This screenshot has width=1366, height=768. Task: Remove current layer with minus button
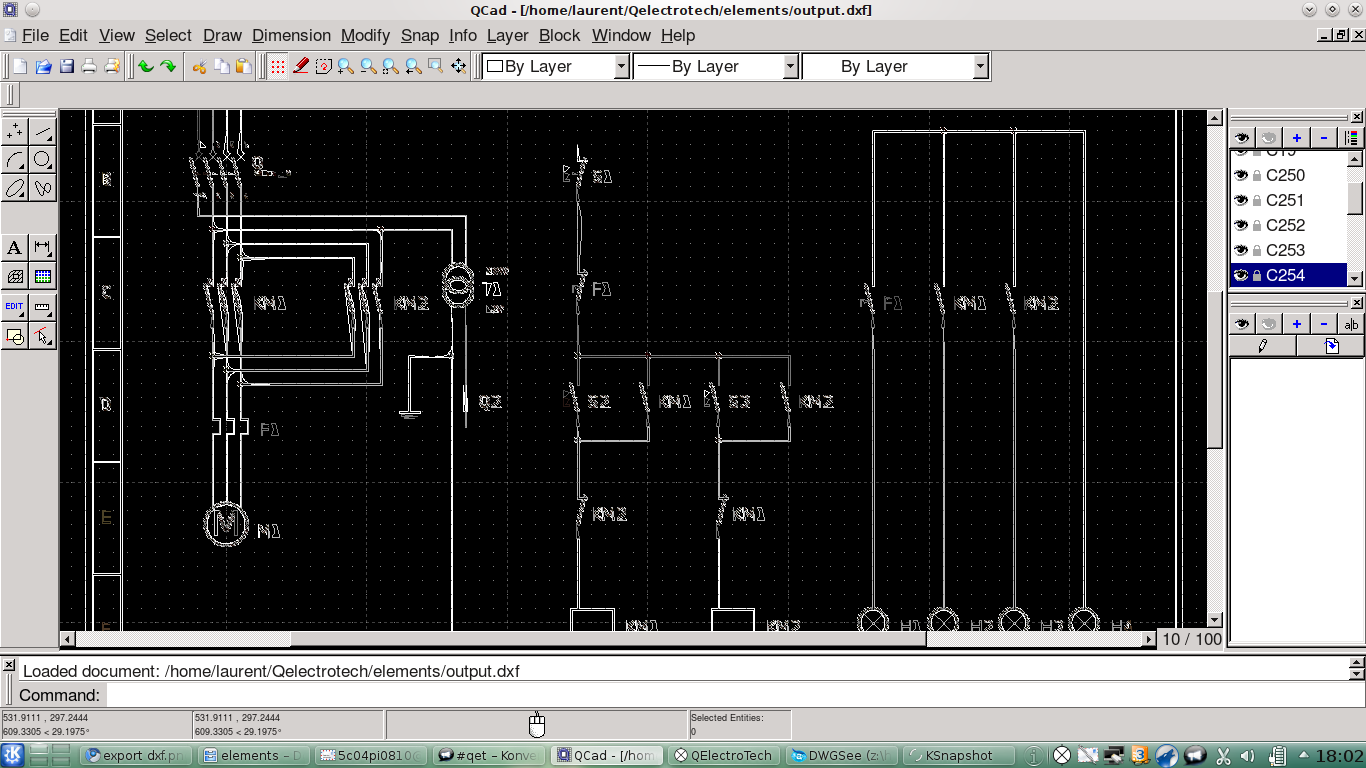click(x=1324, y=138)
